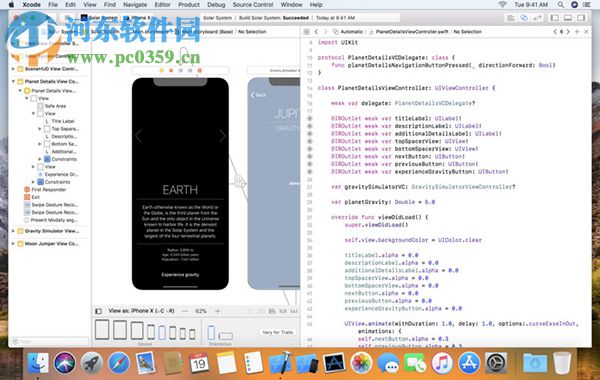Open the Editor menu

point(162,5)
